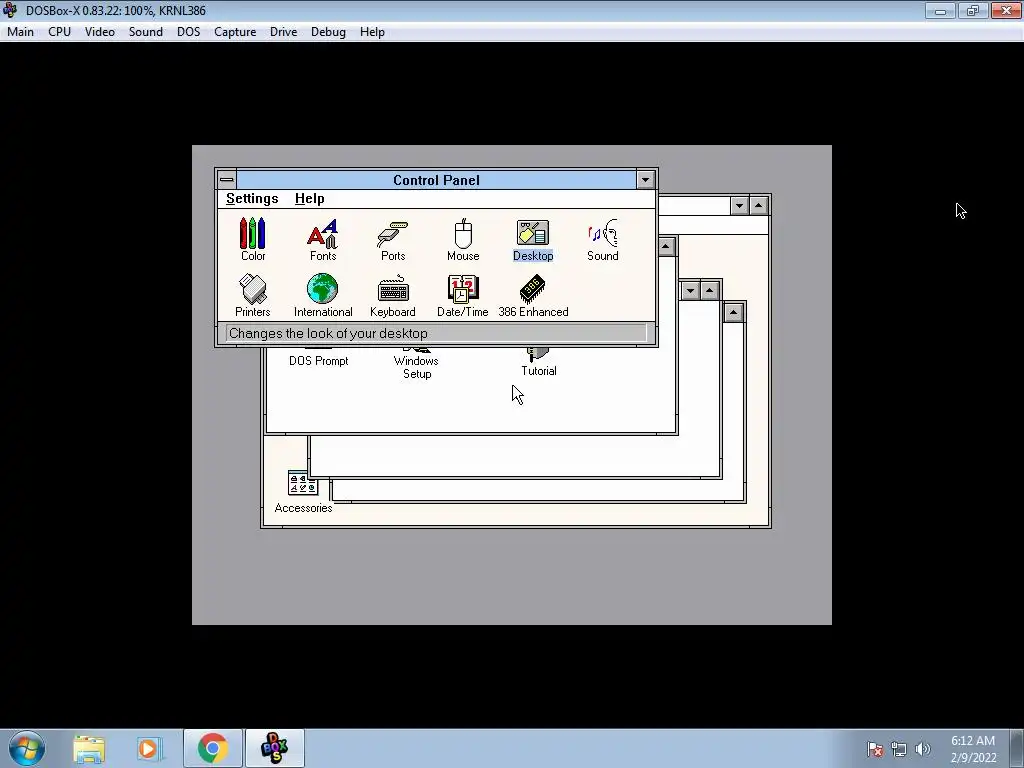Open the Debug menu
This screenshot has height=768, width=1024.
click(328, 32)
